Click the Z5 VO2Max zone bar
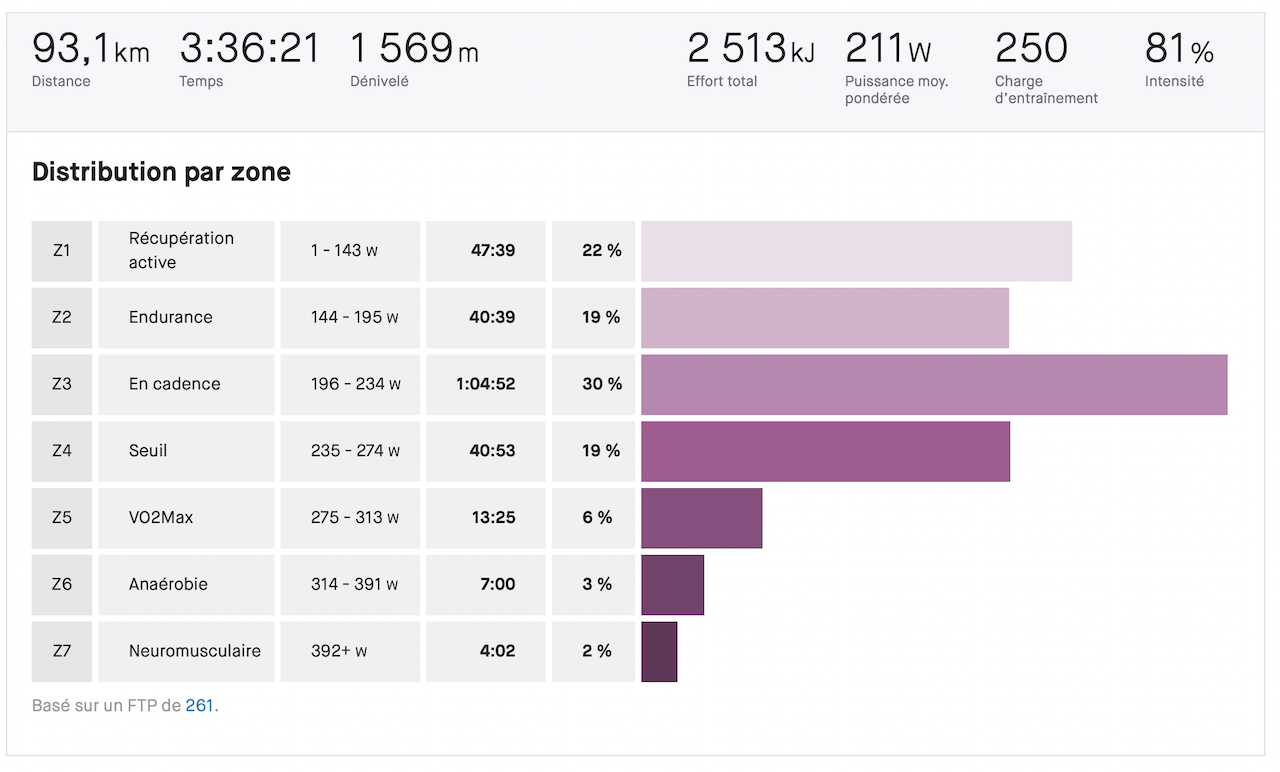This screenshot has height=772, width=1280. coord(702,518)
